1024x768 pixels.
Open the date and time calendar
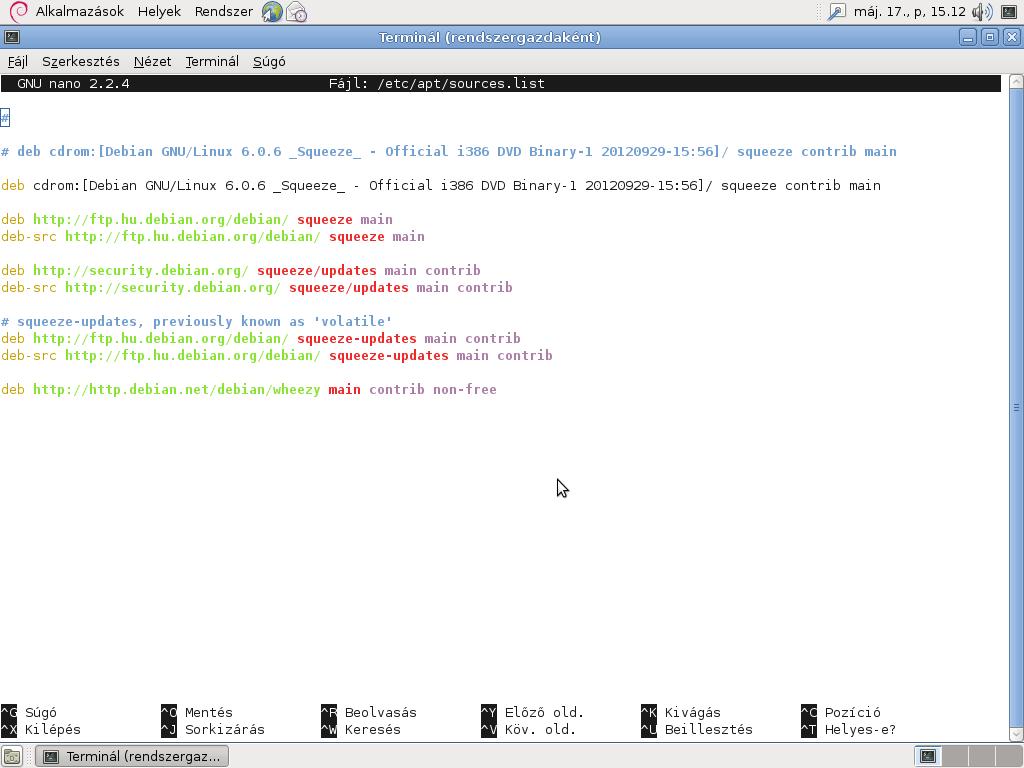point(909,12)
